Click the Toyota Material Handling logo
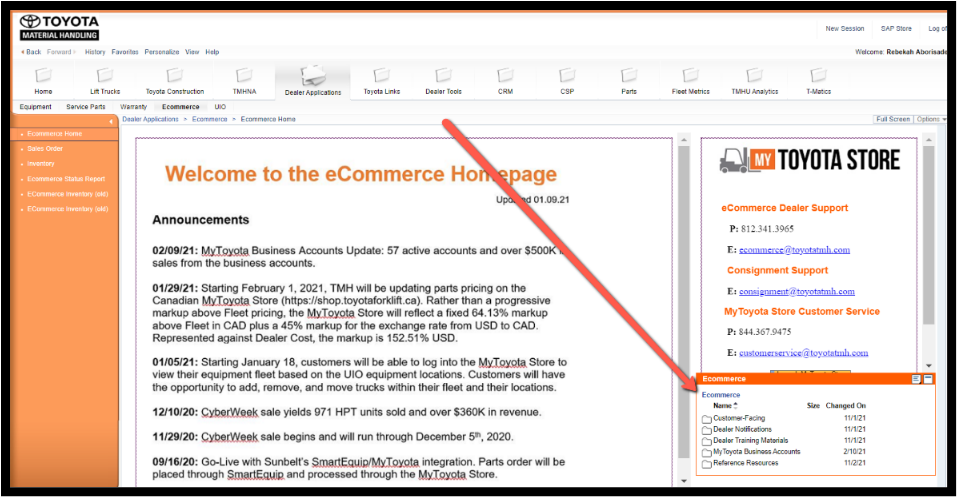Viewport: 957px width, 497px height. click(x=59, y=28)
